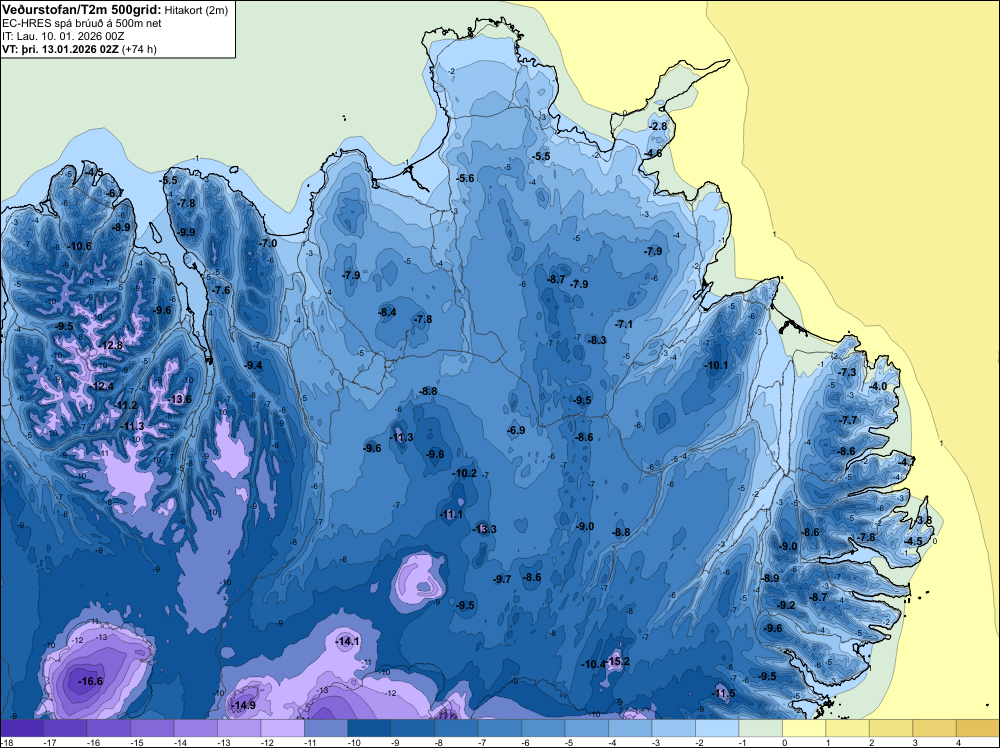Click the yellow legend swatch between 0 and 1

pos(804,728)
